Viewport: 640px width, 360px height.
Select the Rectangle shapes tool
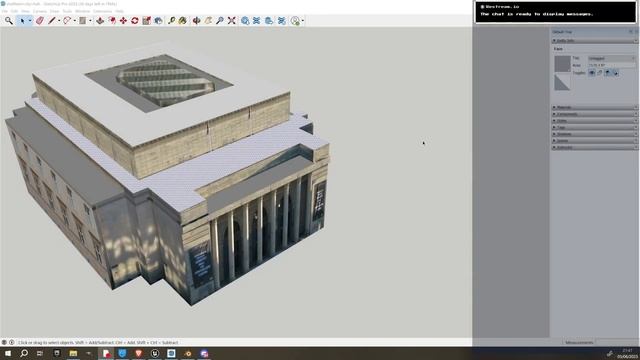pos(82,20)
